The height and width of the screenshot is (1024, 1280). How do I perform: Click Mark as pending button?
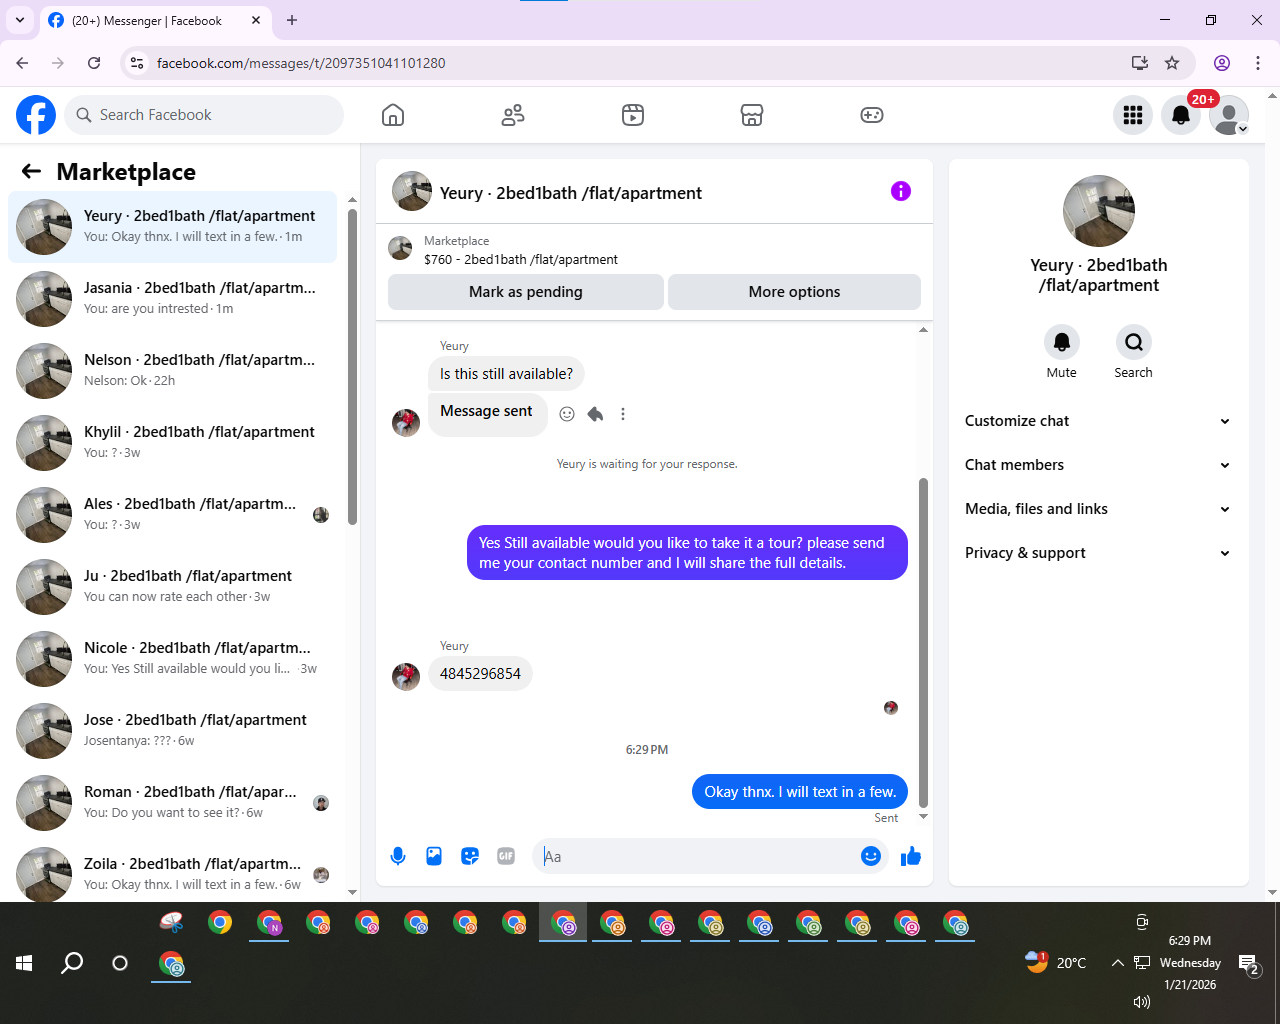click(526, 292)
